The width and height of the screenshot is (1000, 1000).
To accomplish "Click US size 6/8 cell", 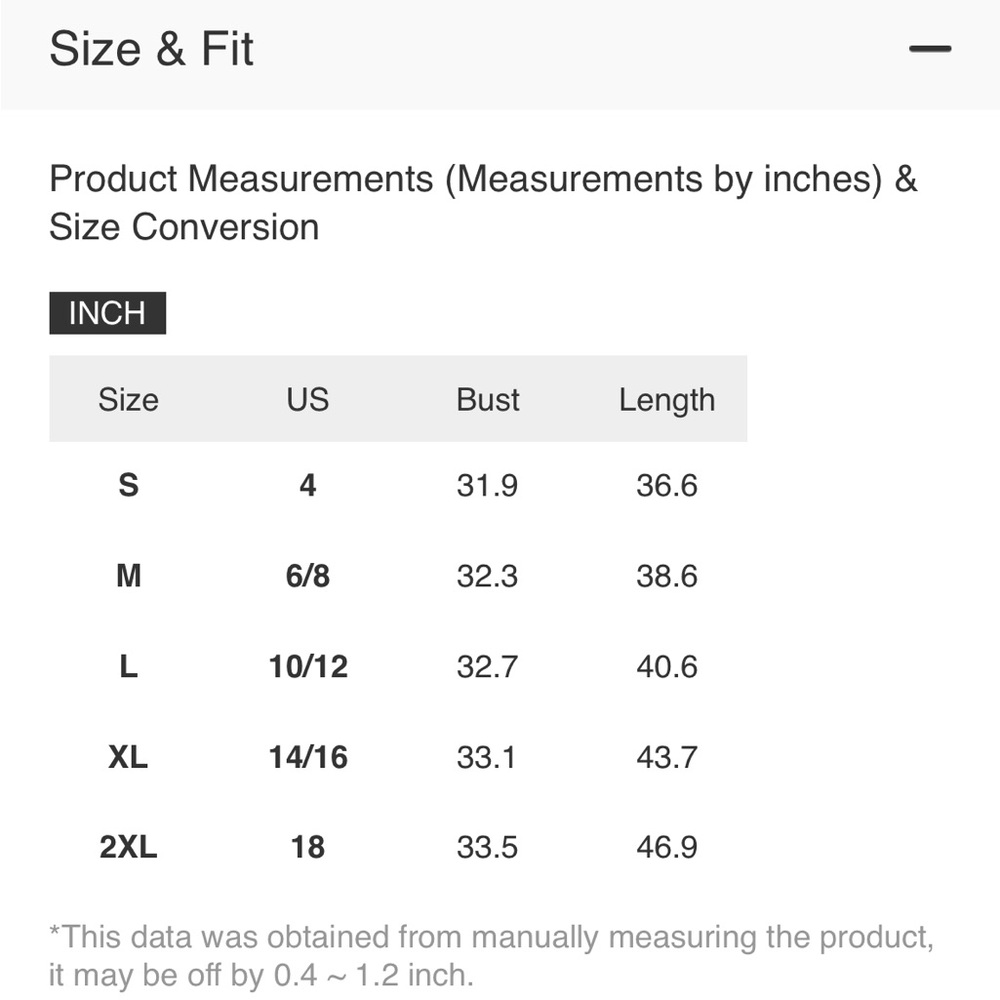I will [x=307, y=576].
